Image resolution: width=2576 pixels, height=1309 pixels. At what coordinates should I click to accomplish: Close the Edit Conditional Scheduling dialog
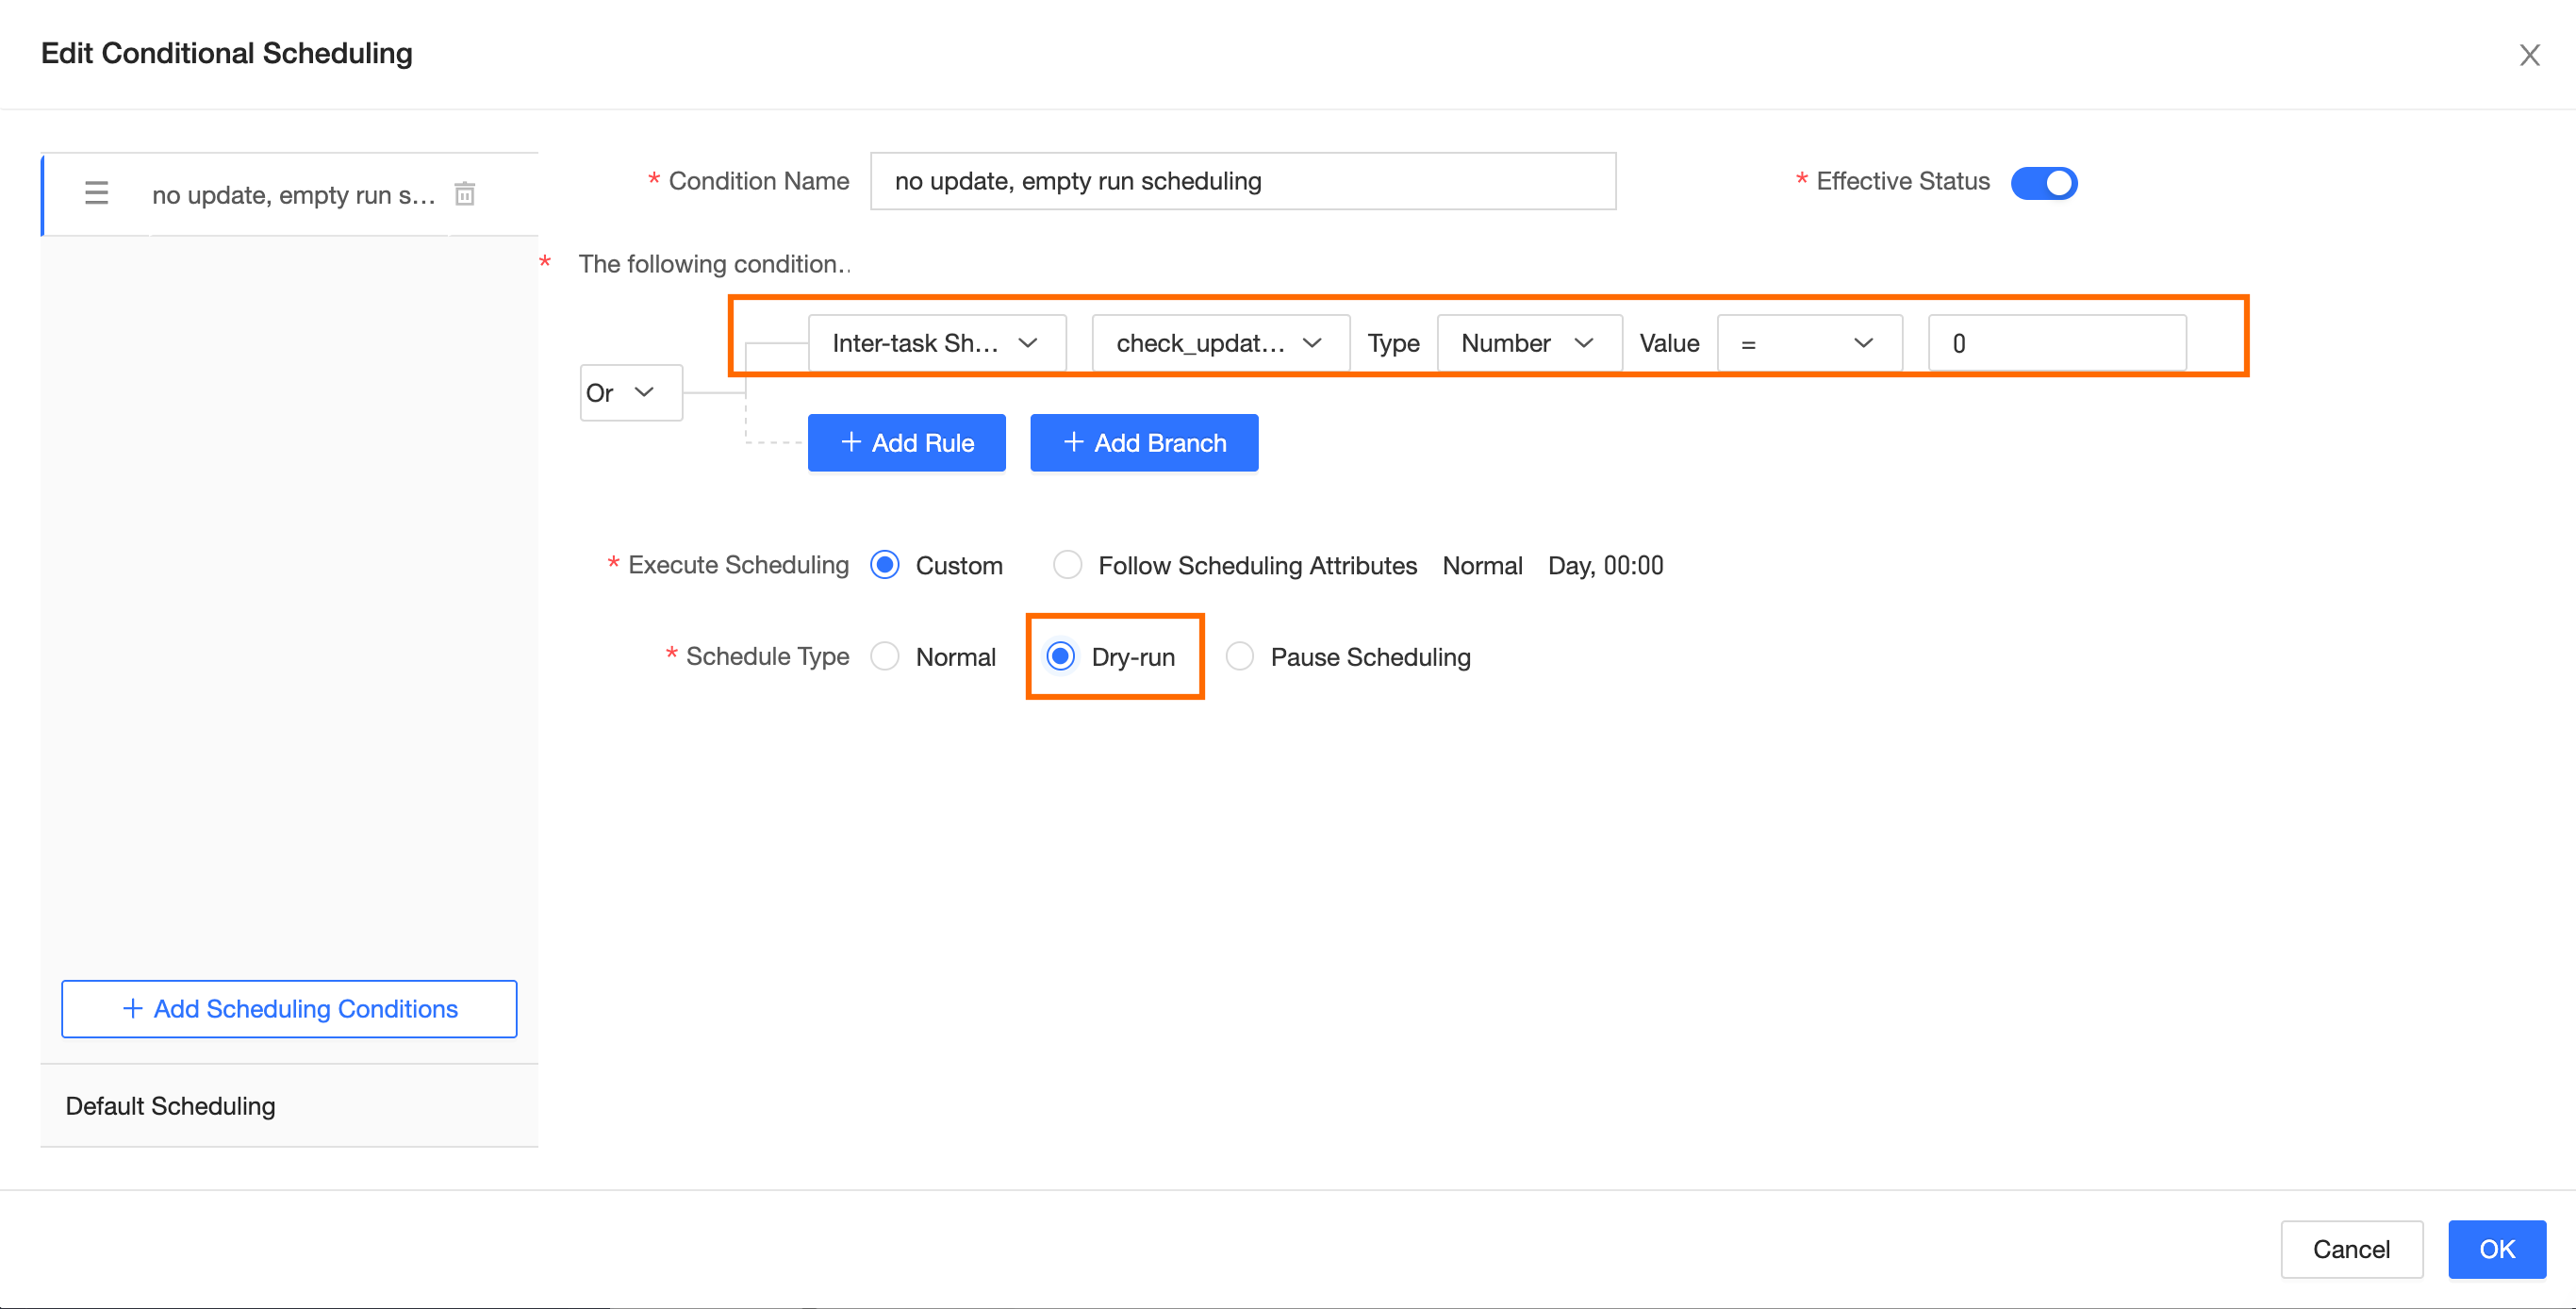click(x=2529, y=55)
